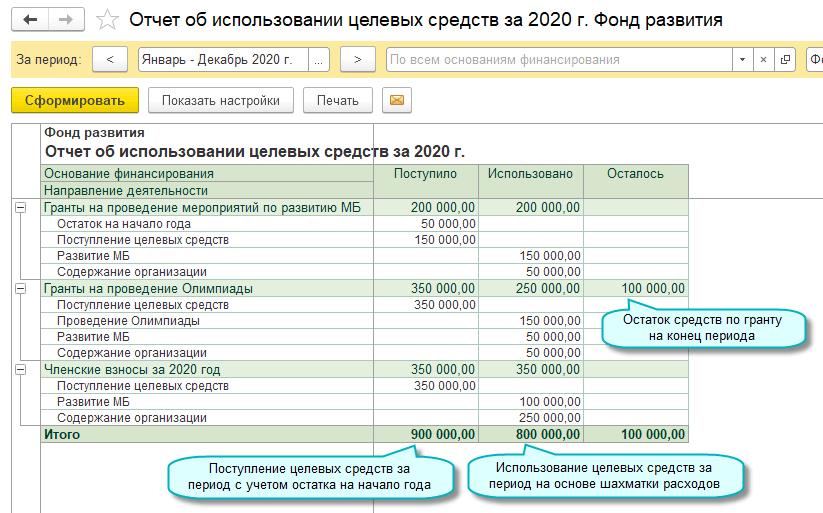The image size is (823, 513).
Task: Clear the financing basis field with X
Action: 764,60
